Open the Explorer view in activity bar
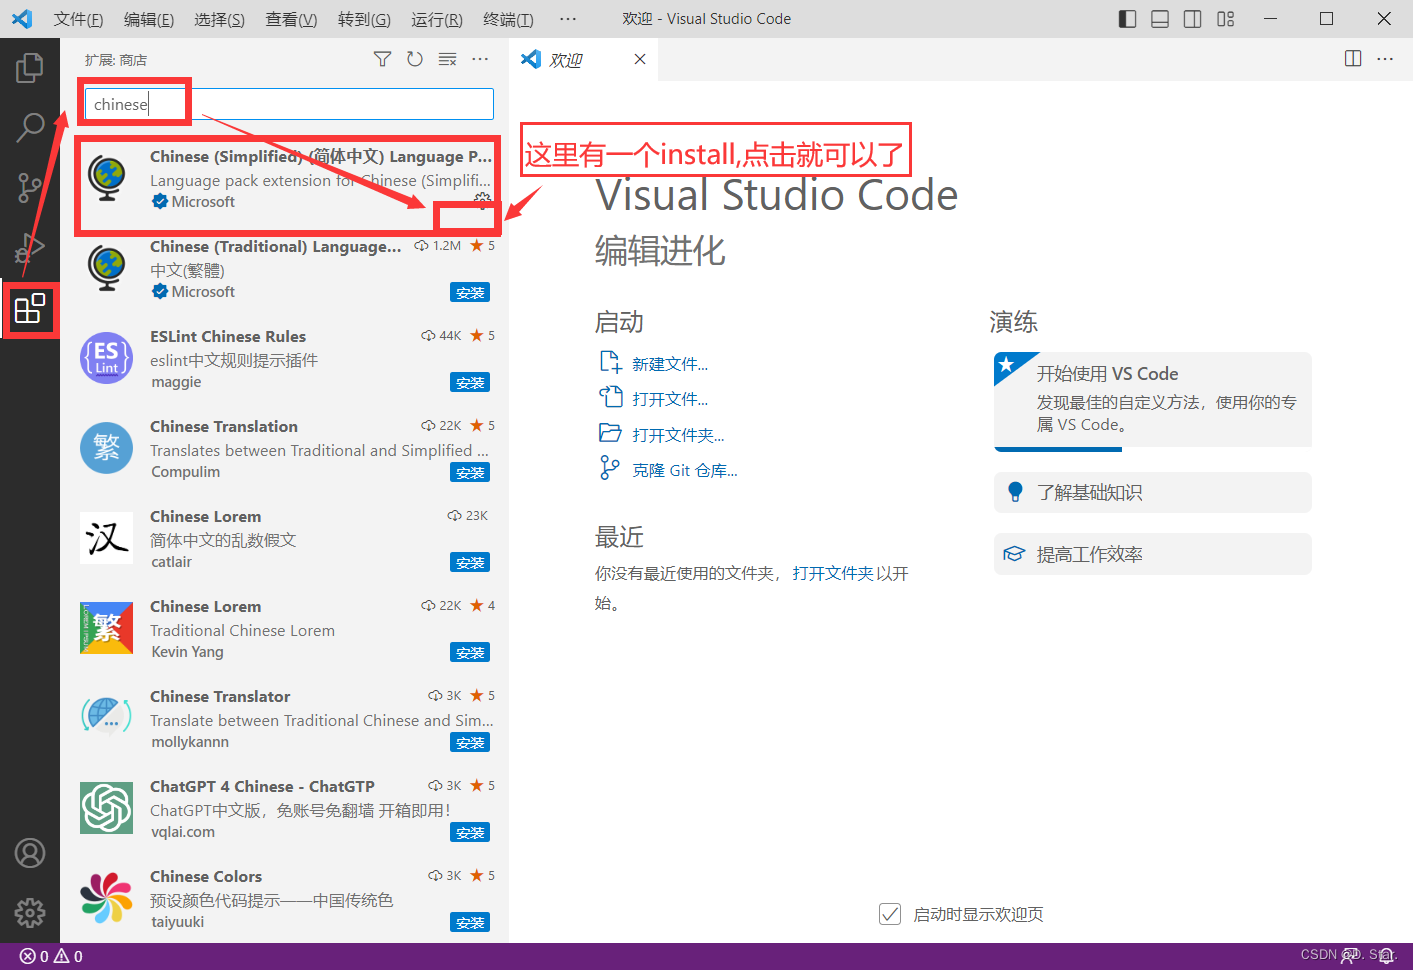 click(x=30, y=68)
